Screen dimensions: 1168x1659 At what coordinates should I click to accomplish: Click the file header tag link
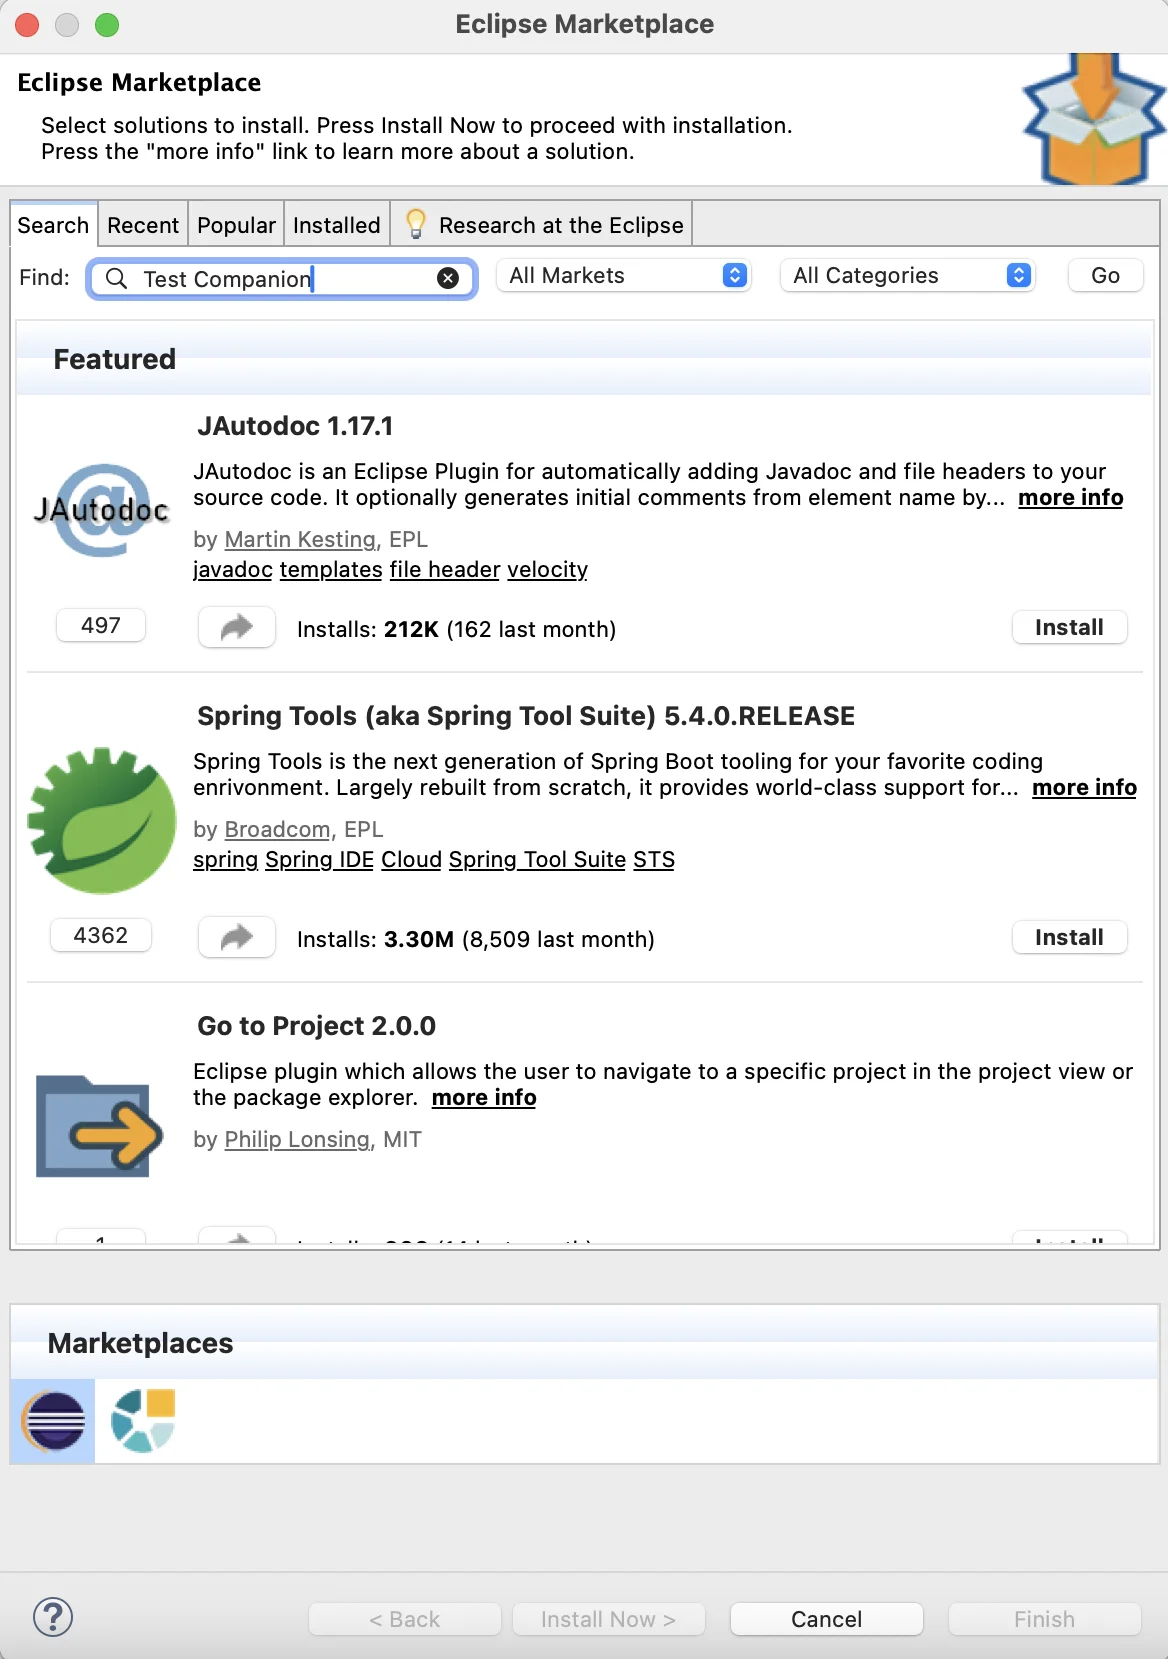pyautogui.click(x=445, y=570)
